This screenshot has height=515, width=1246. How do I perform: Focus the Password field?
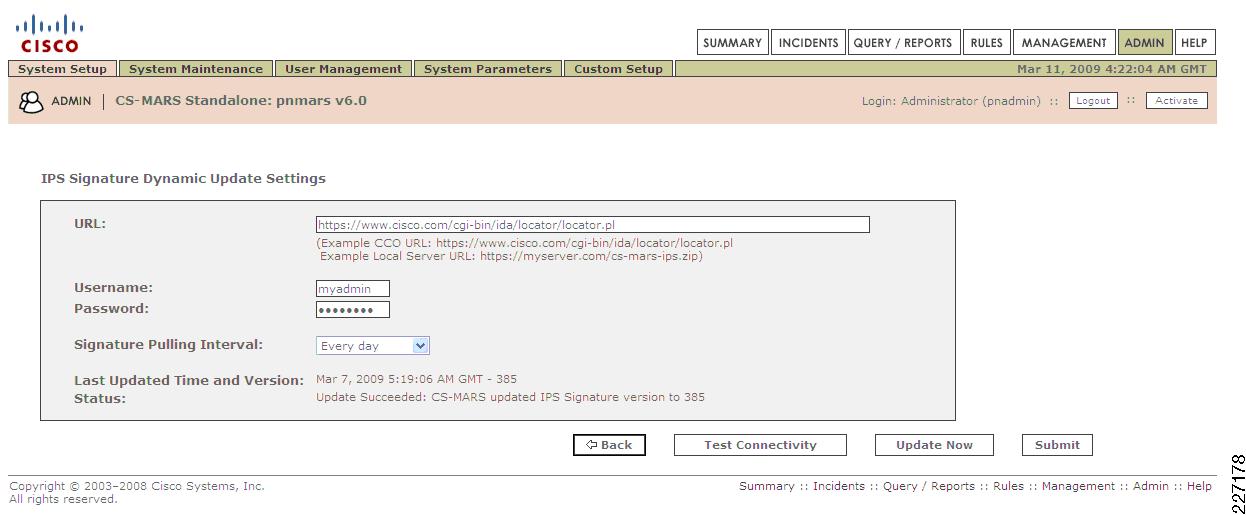[353, 310]
